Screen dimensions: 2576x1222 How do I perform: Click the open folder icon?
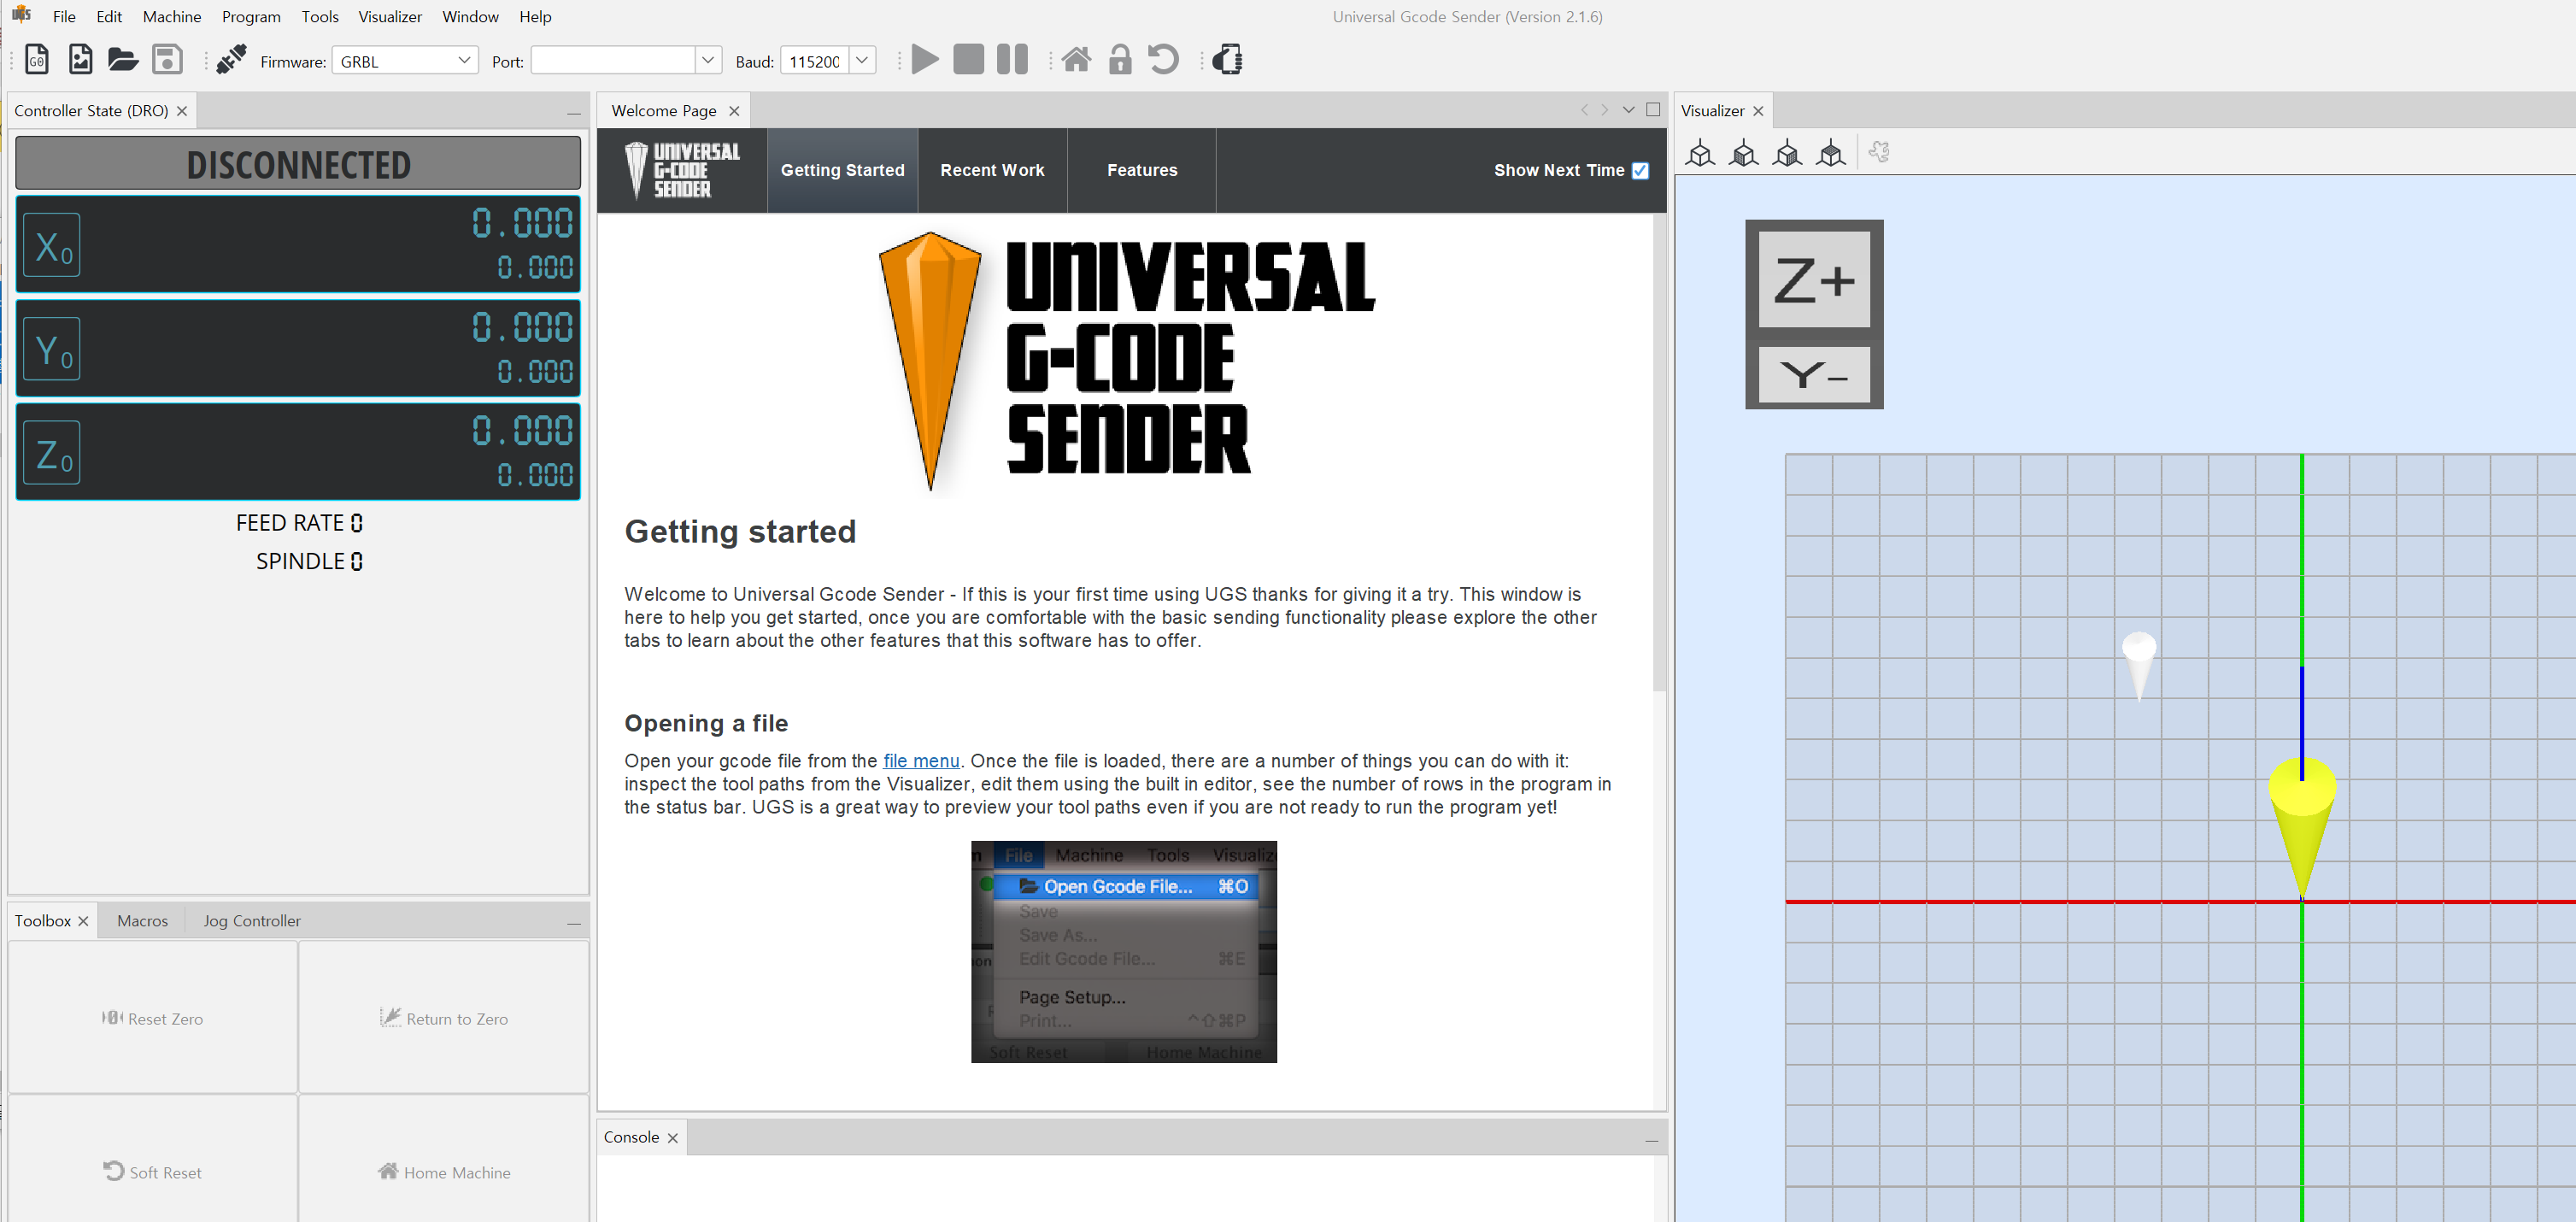(122, 60)
